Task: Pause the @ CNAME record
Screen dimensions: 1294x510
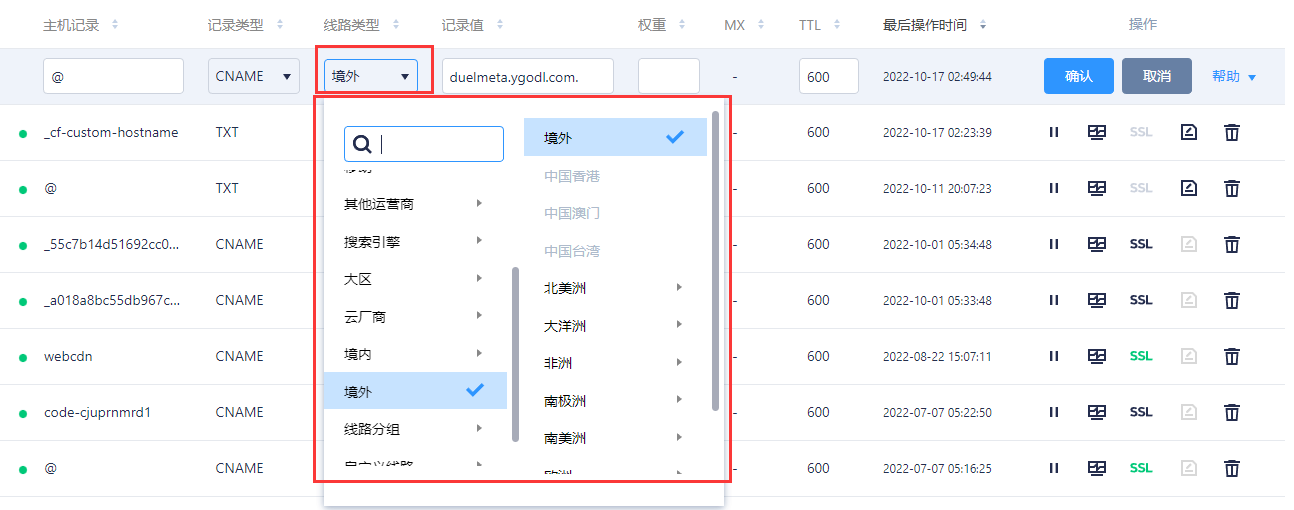Action: (x=1054, y=468)
